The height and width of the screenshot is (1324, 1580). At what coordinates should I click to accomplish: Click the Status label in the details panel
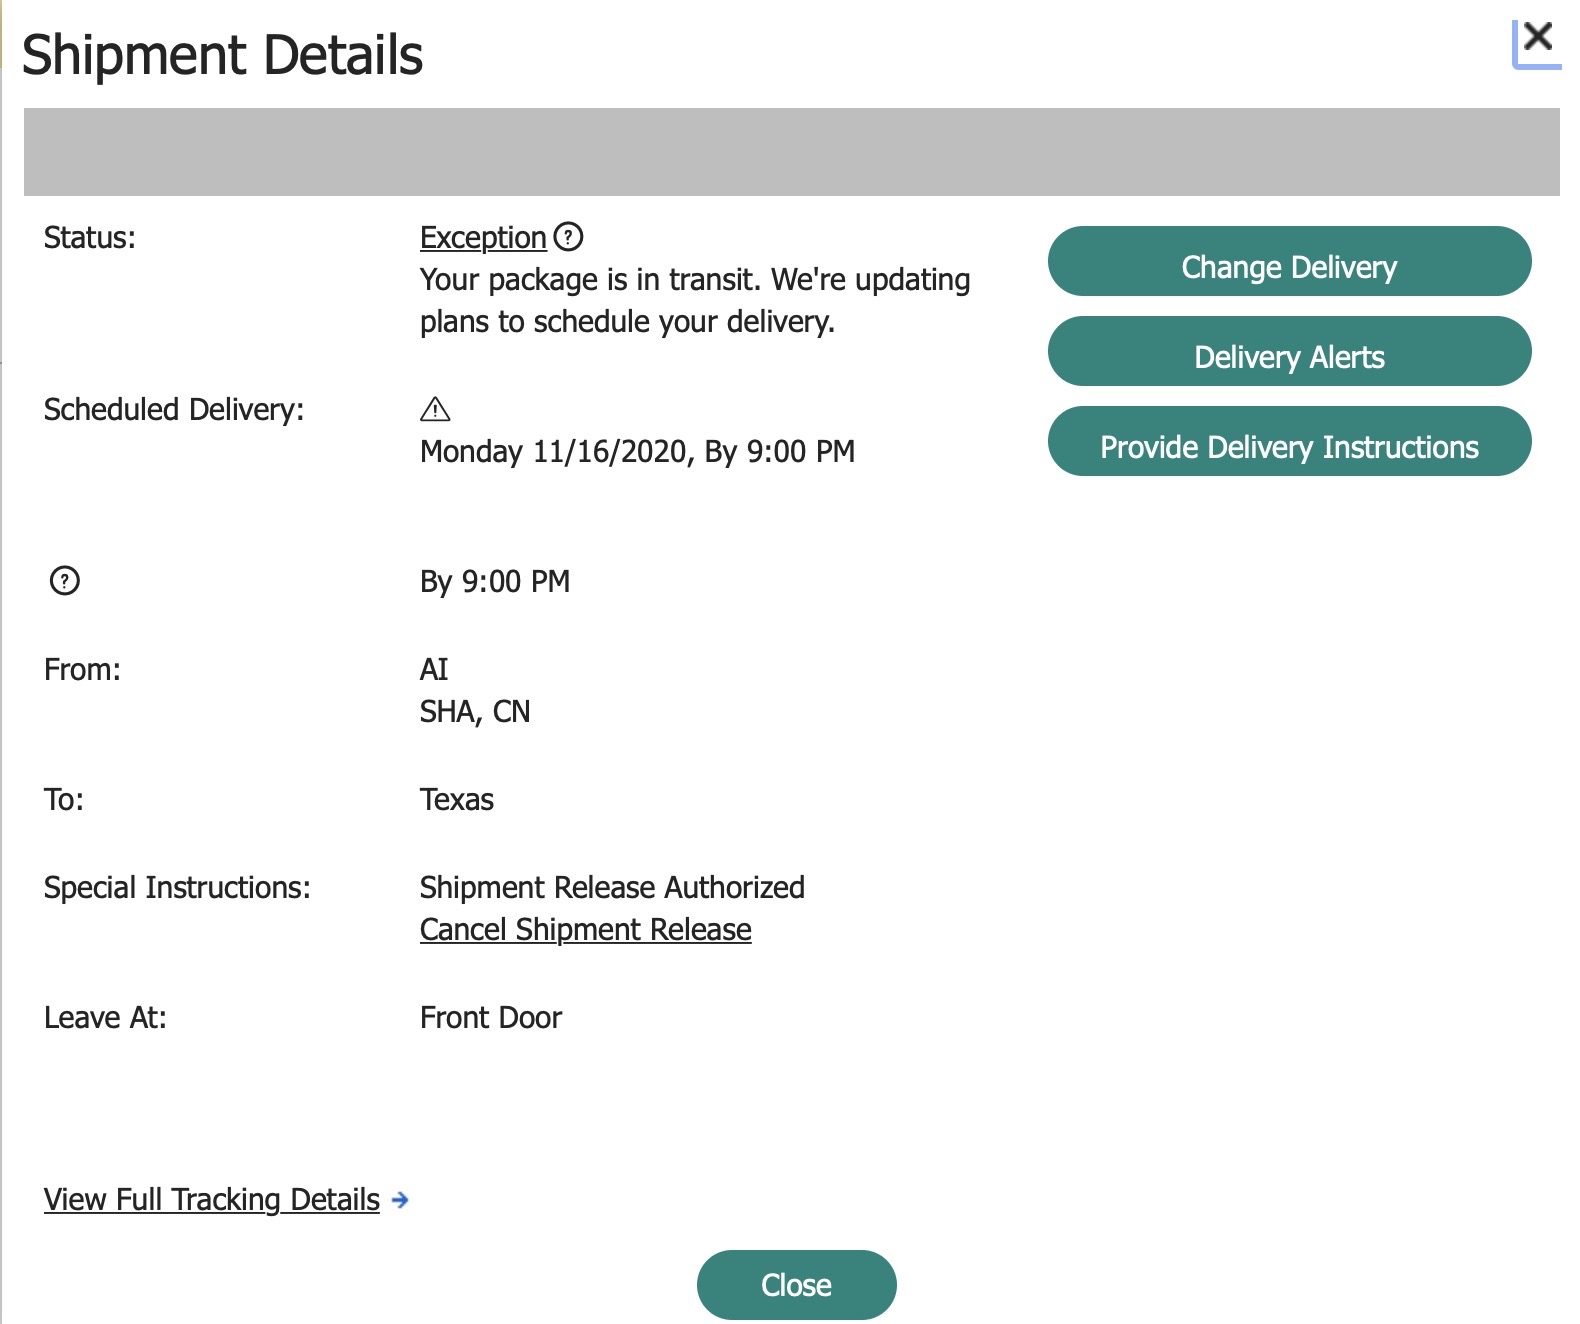click(x=88, y=238)
